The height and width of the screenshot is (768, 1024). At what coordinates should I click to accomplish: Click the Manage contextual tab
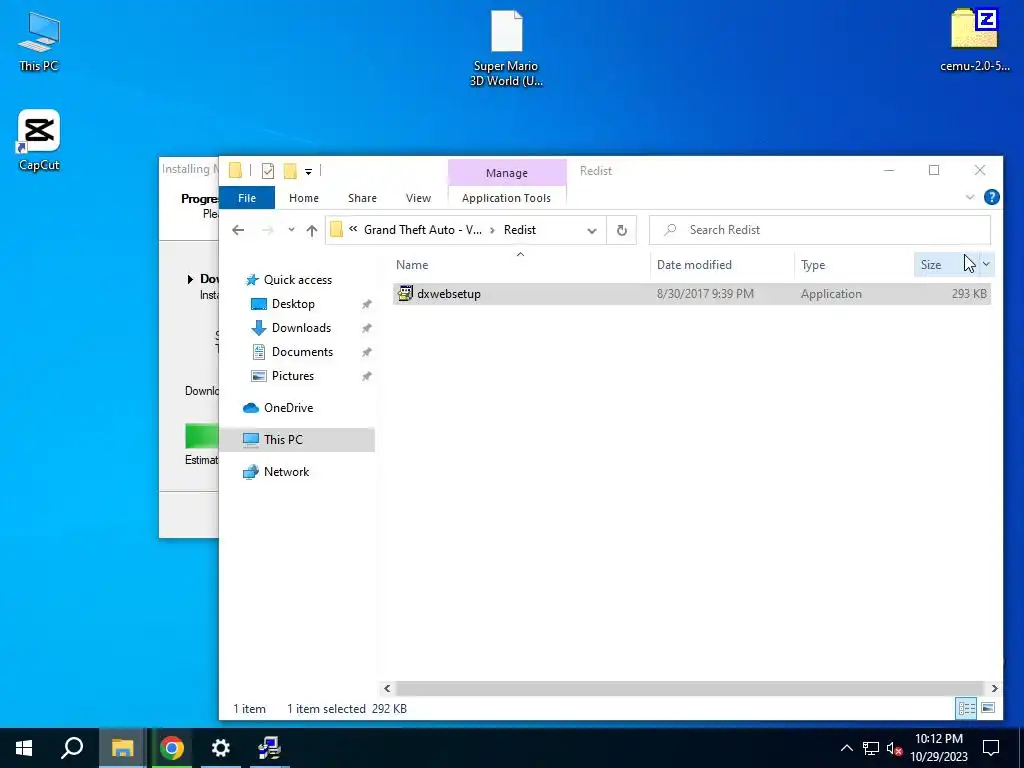pyautogui.click(x=507, y=173)
